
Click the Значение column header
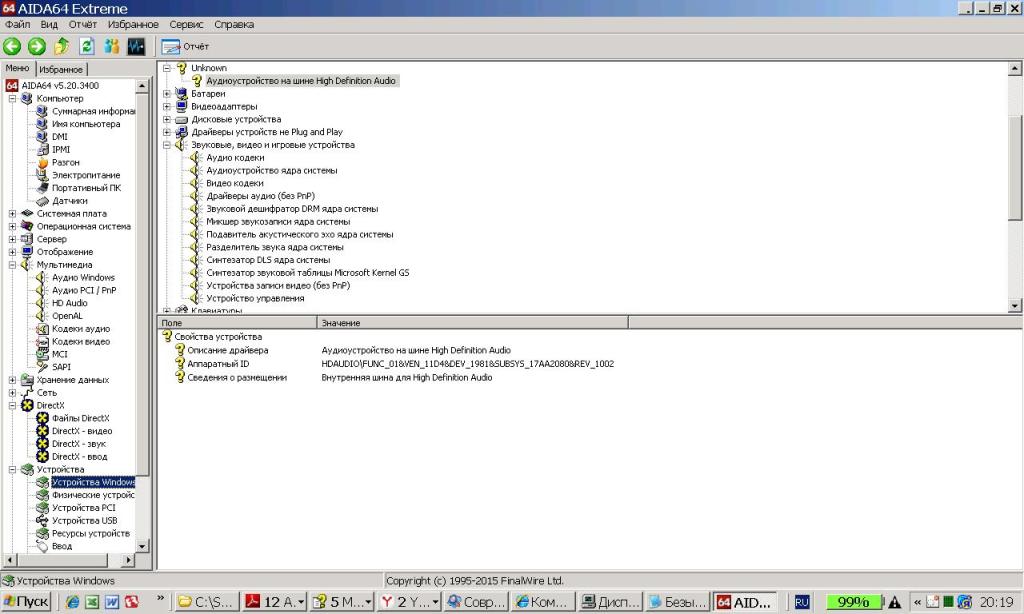341,323
